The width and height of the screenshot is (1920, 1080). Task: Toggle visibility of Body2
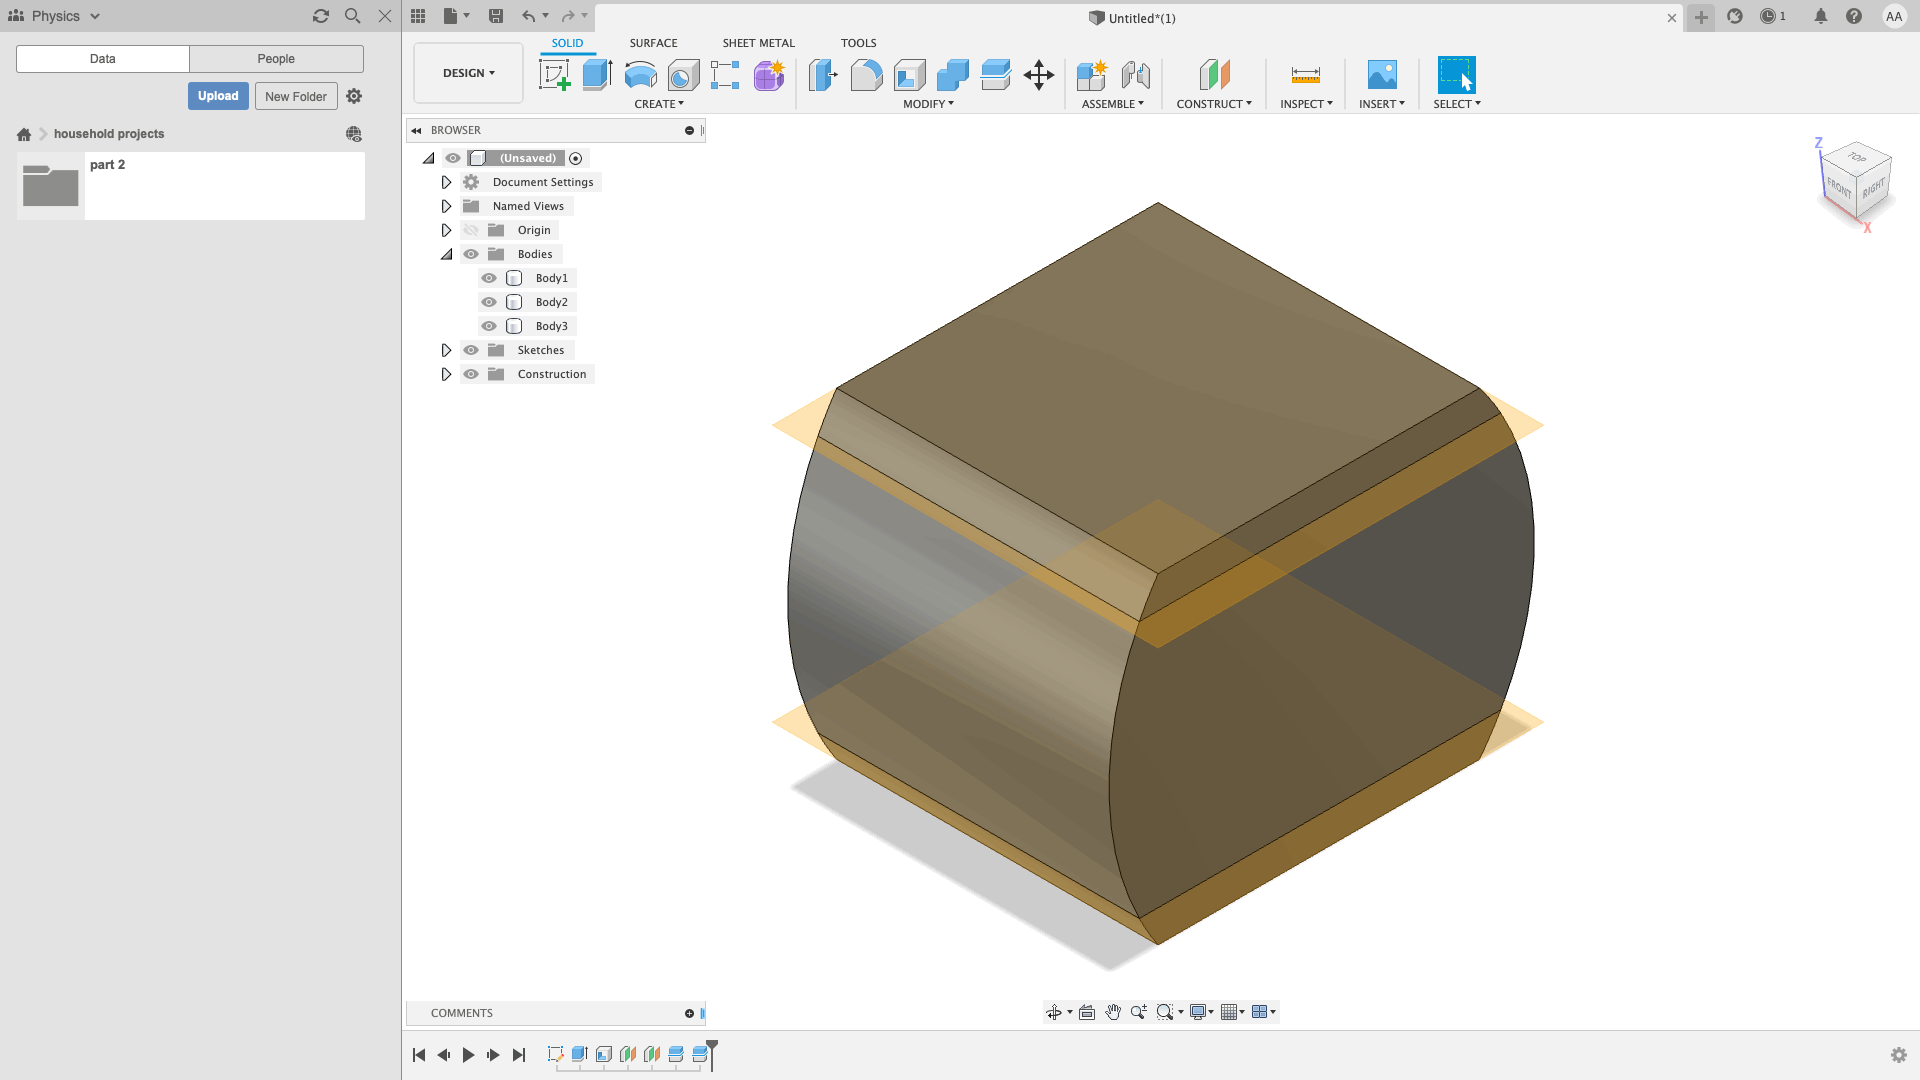489,302
